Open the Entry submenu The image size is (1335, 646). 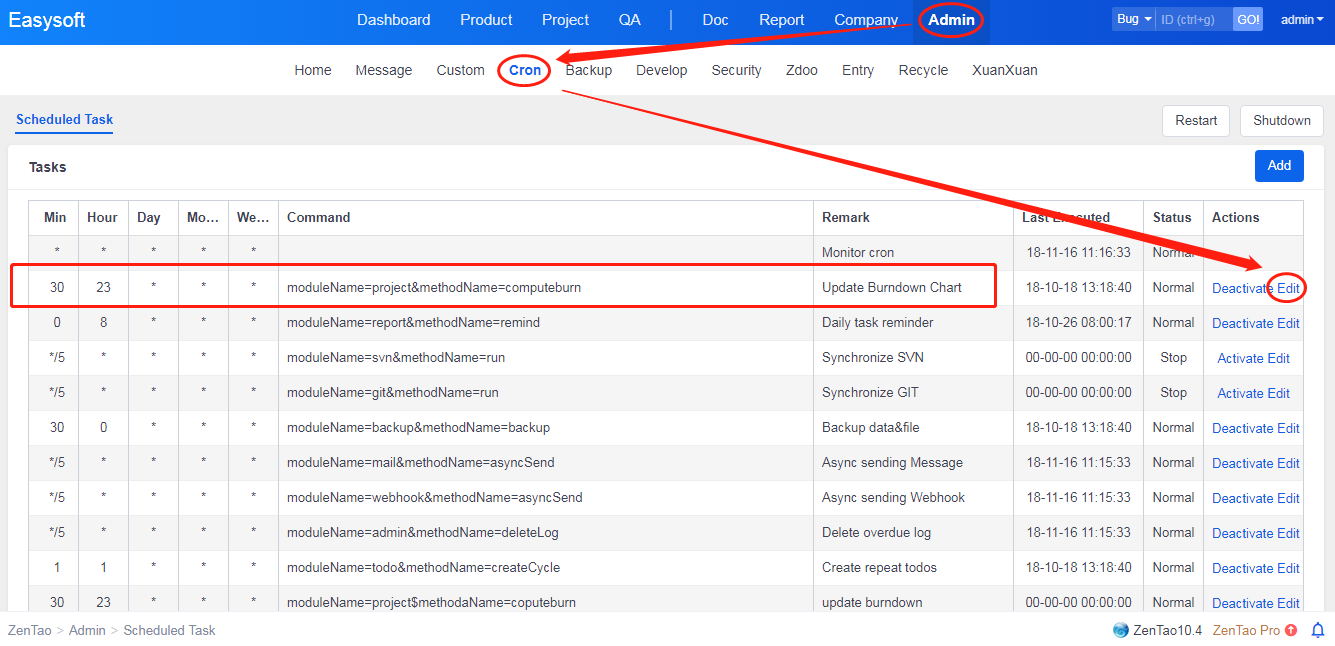click(858, 70)
